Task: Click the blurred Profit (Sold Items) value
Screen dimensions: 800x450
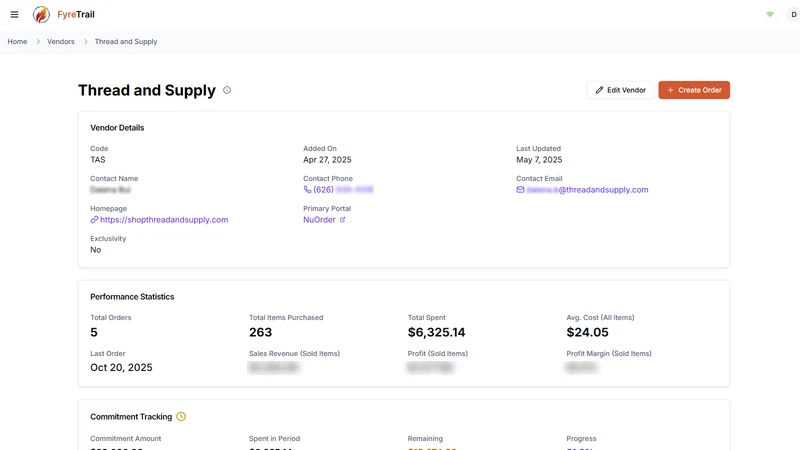Action: point(431,367)
